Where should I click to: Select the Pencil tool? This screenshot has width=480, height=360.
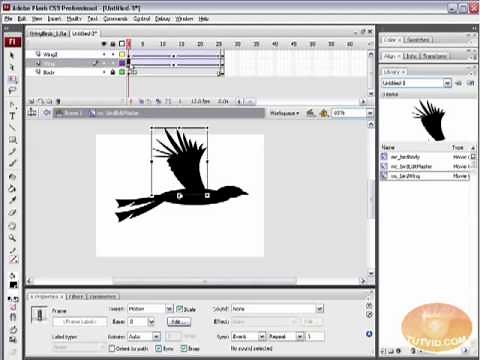pos(12,152)
